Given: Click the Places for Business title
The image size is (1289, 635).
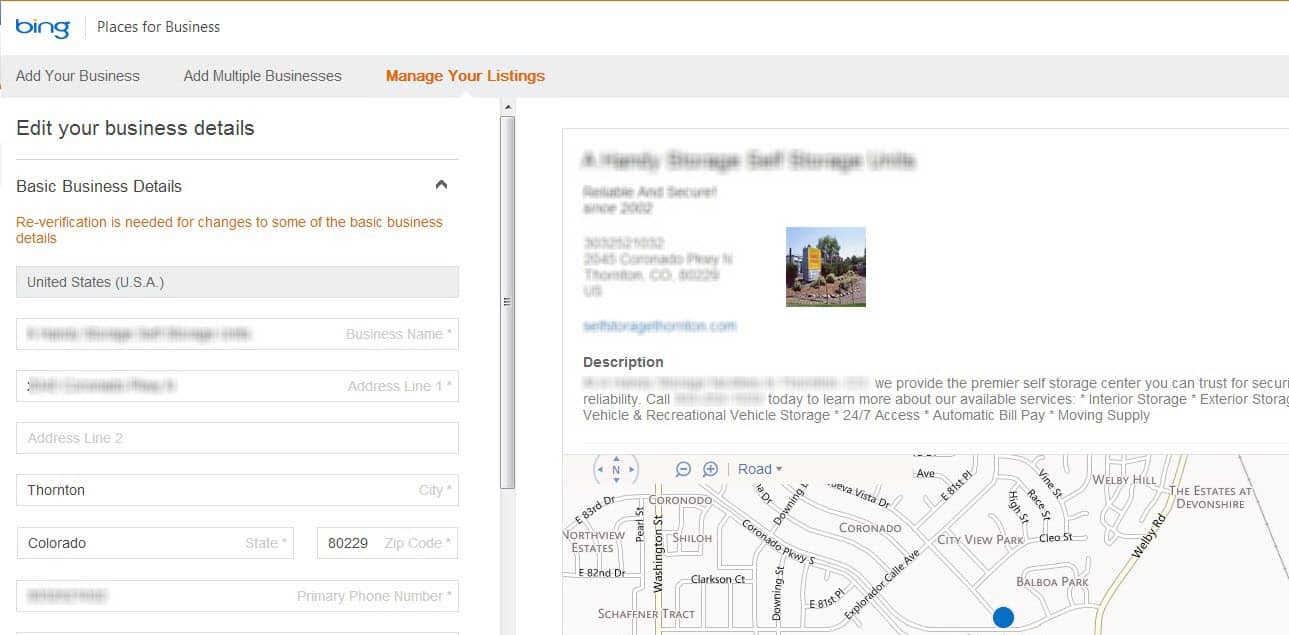Looking at the screenshot, I should point(159,27).
